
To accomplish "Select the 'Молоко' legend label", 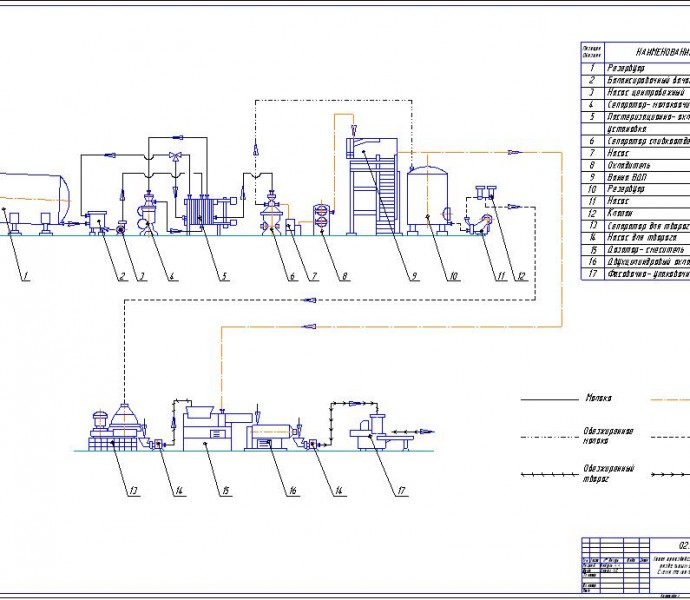I will point(598,398).
